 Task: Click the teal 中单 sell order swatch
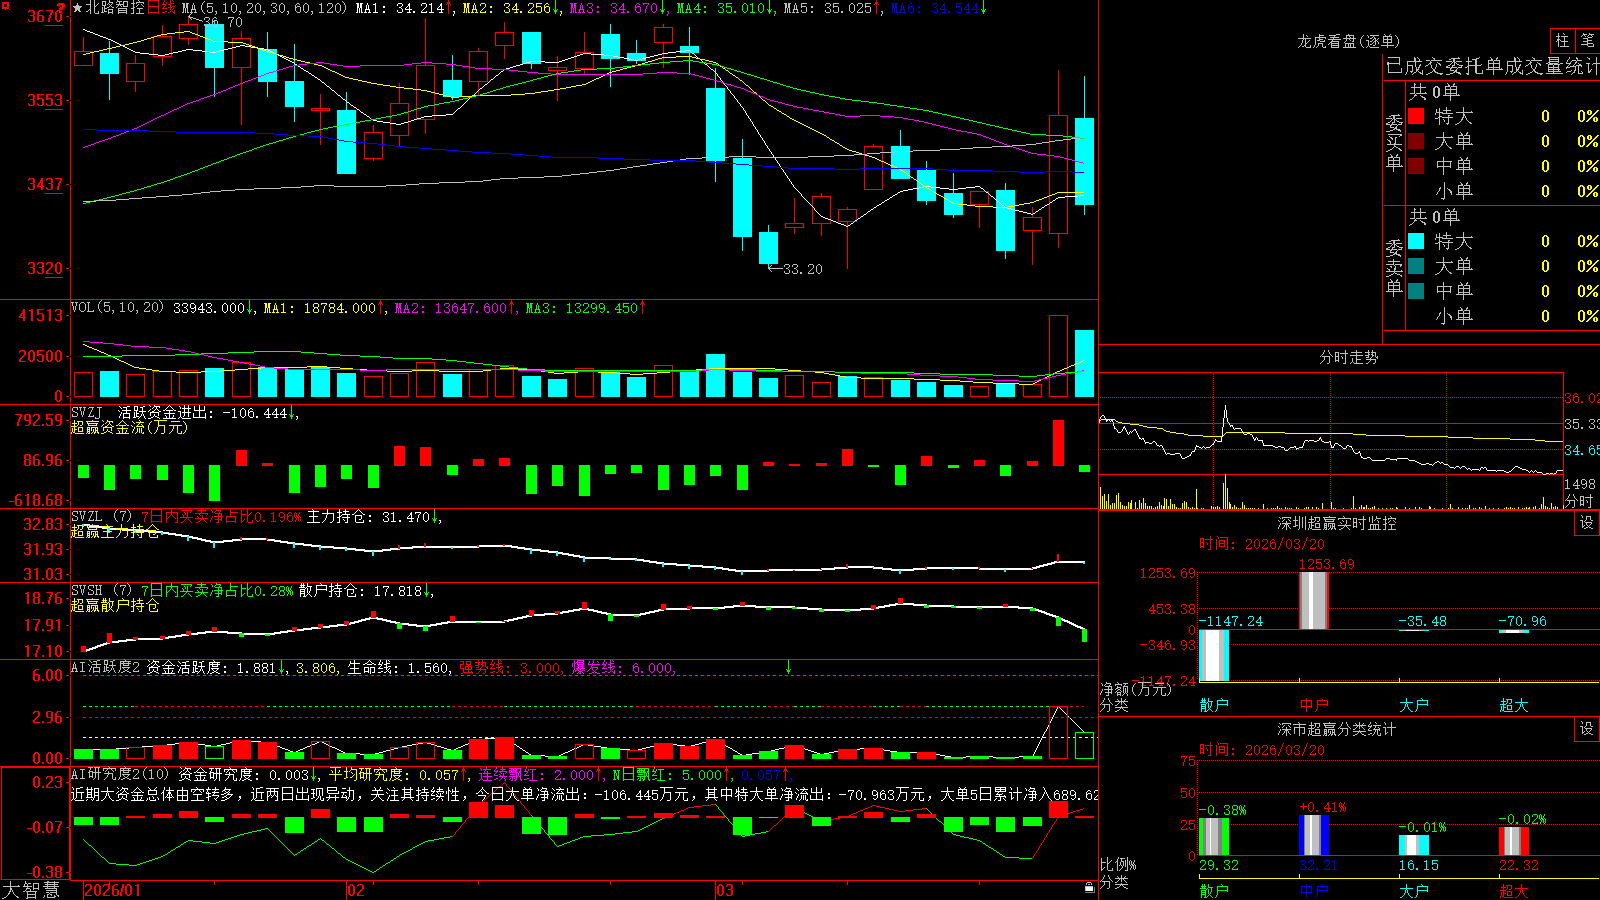[x=1416, y=291]
